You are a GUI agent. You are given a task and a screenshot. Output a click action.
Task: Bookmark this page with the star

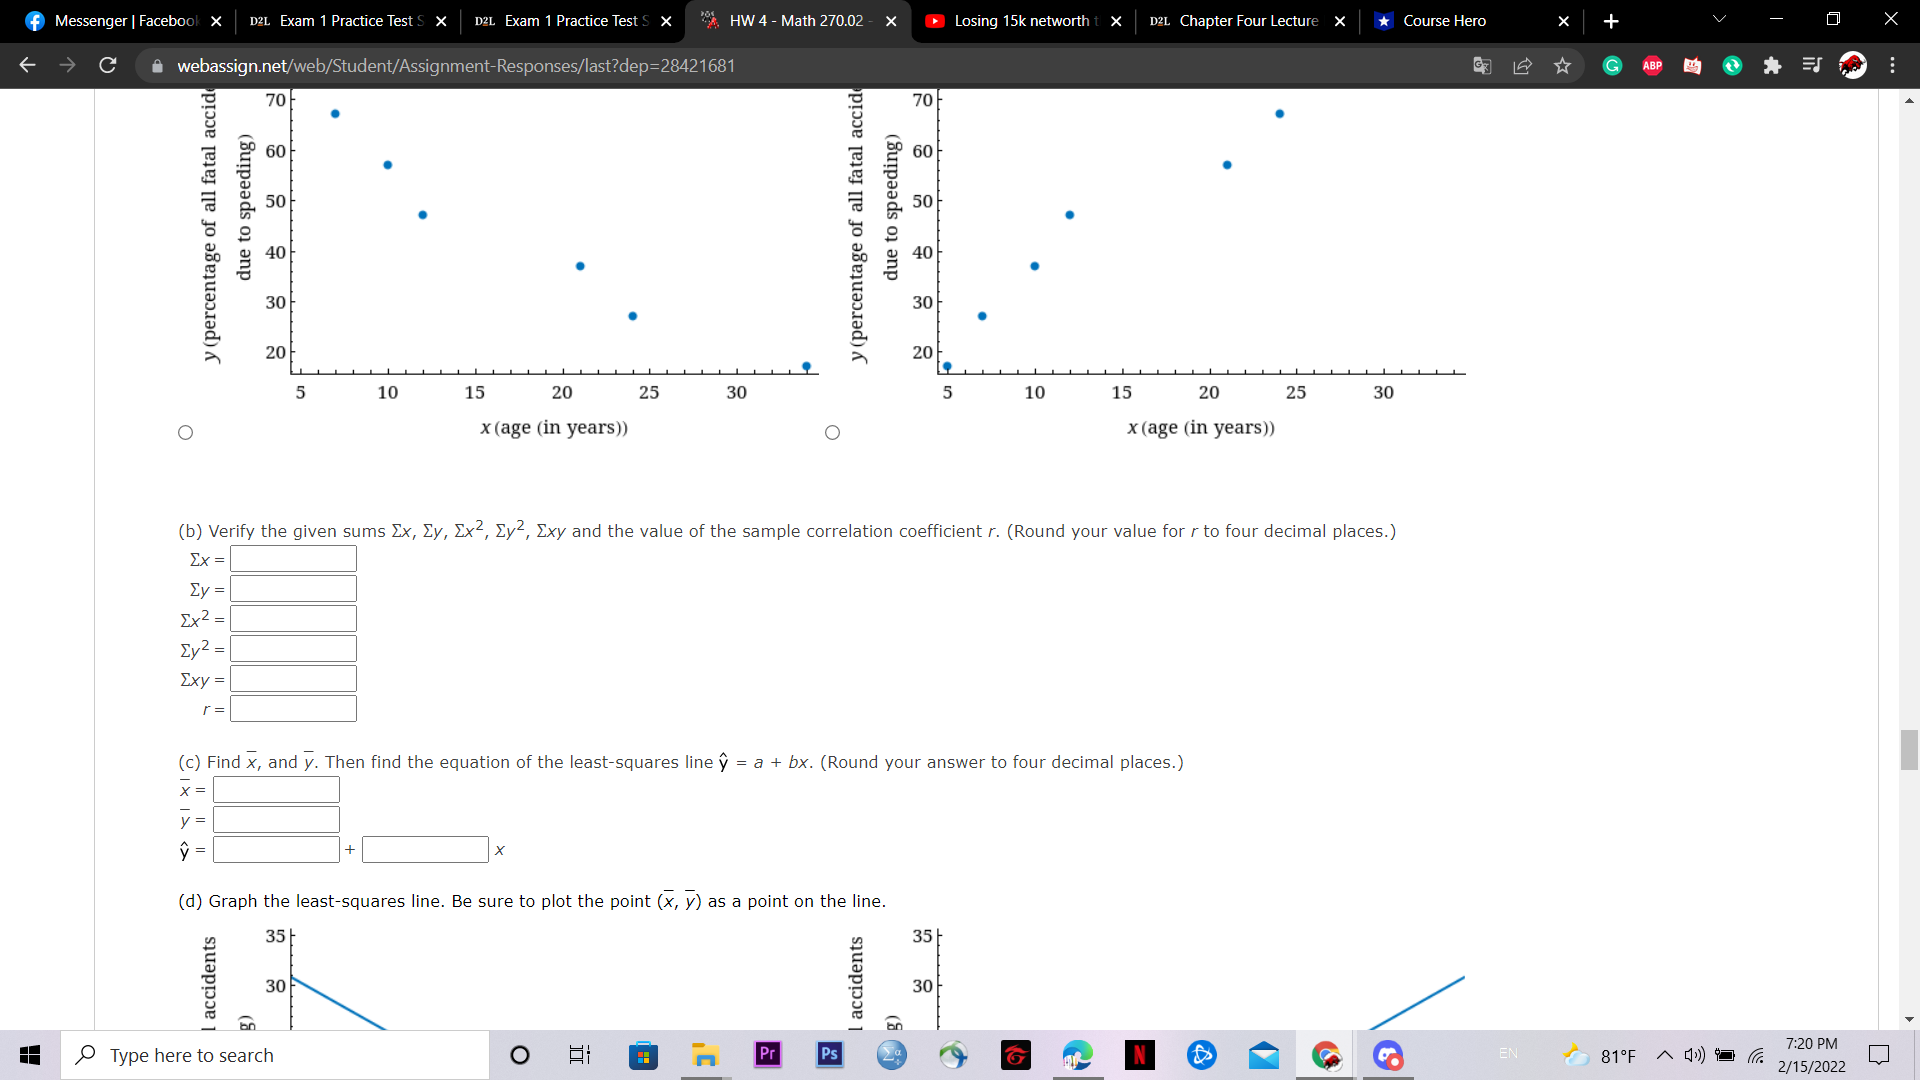tap(1562, 65)
